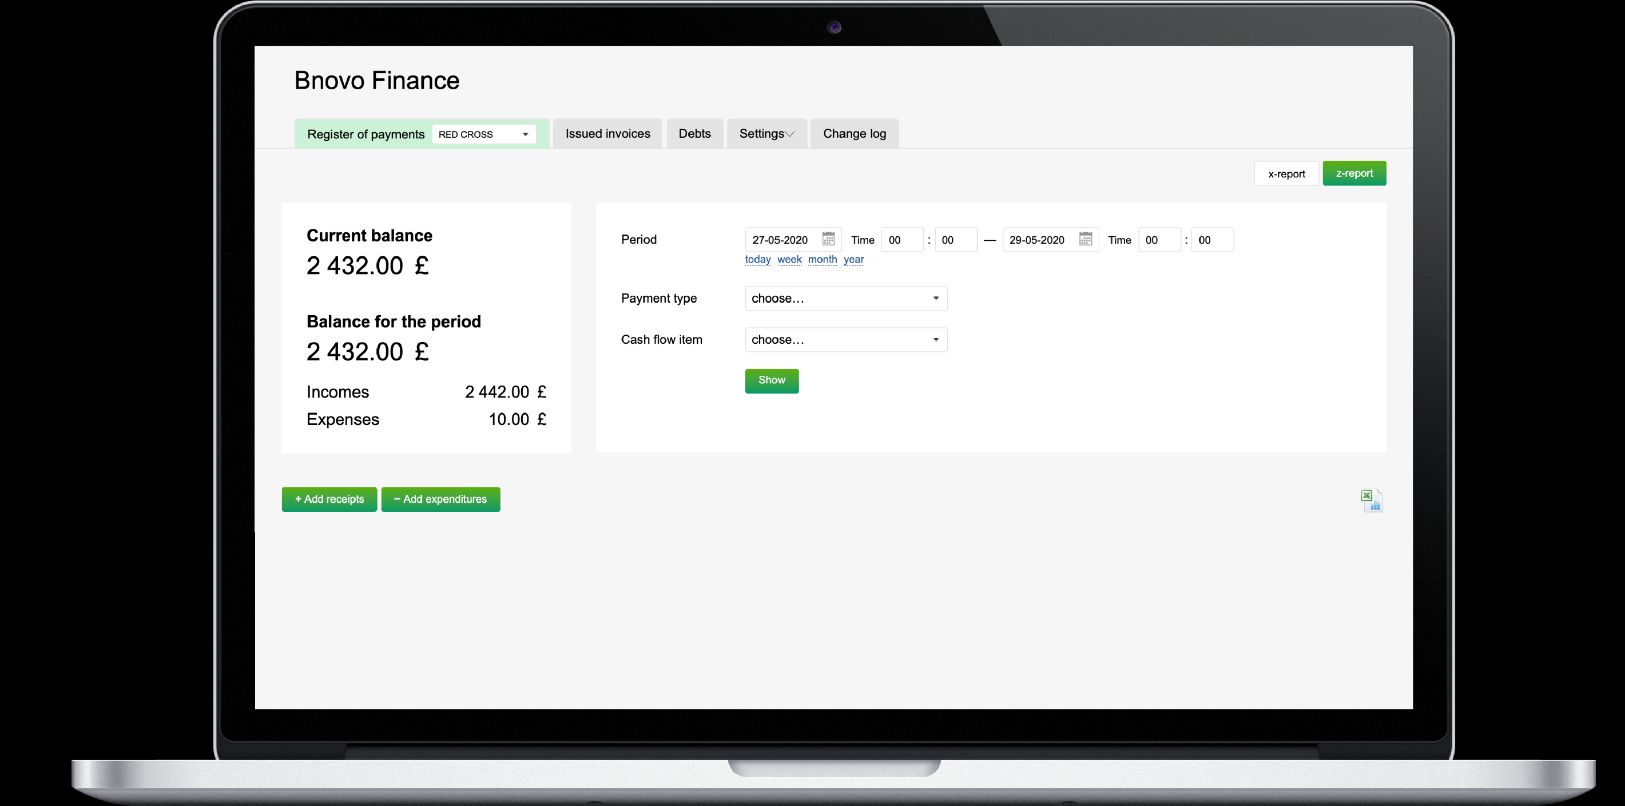Set period to today
1625x806 pixels.
tap(758, 260)
